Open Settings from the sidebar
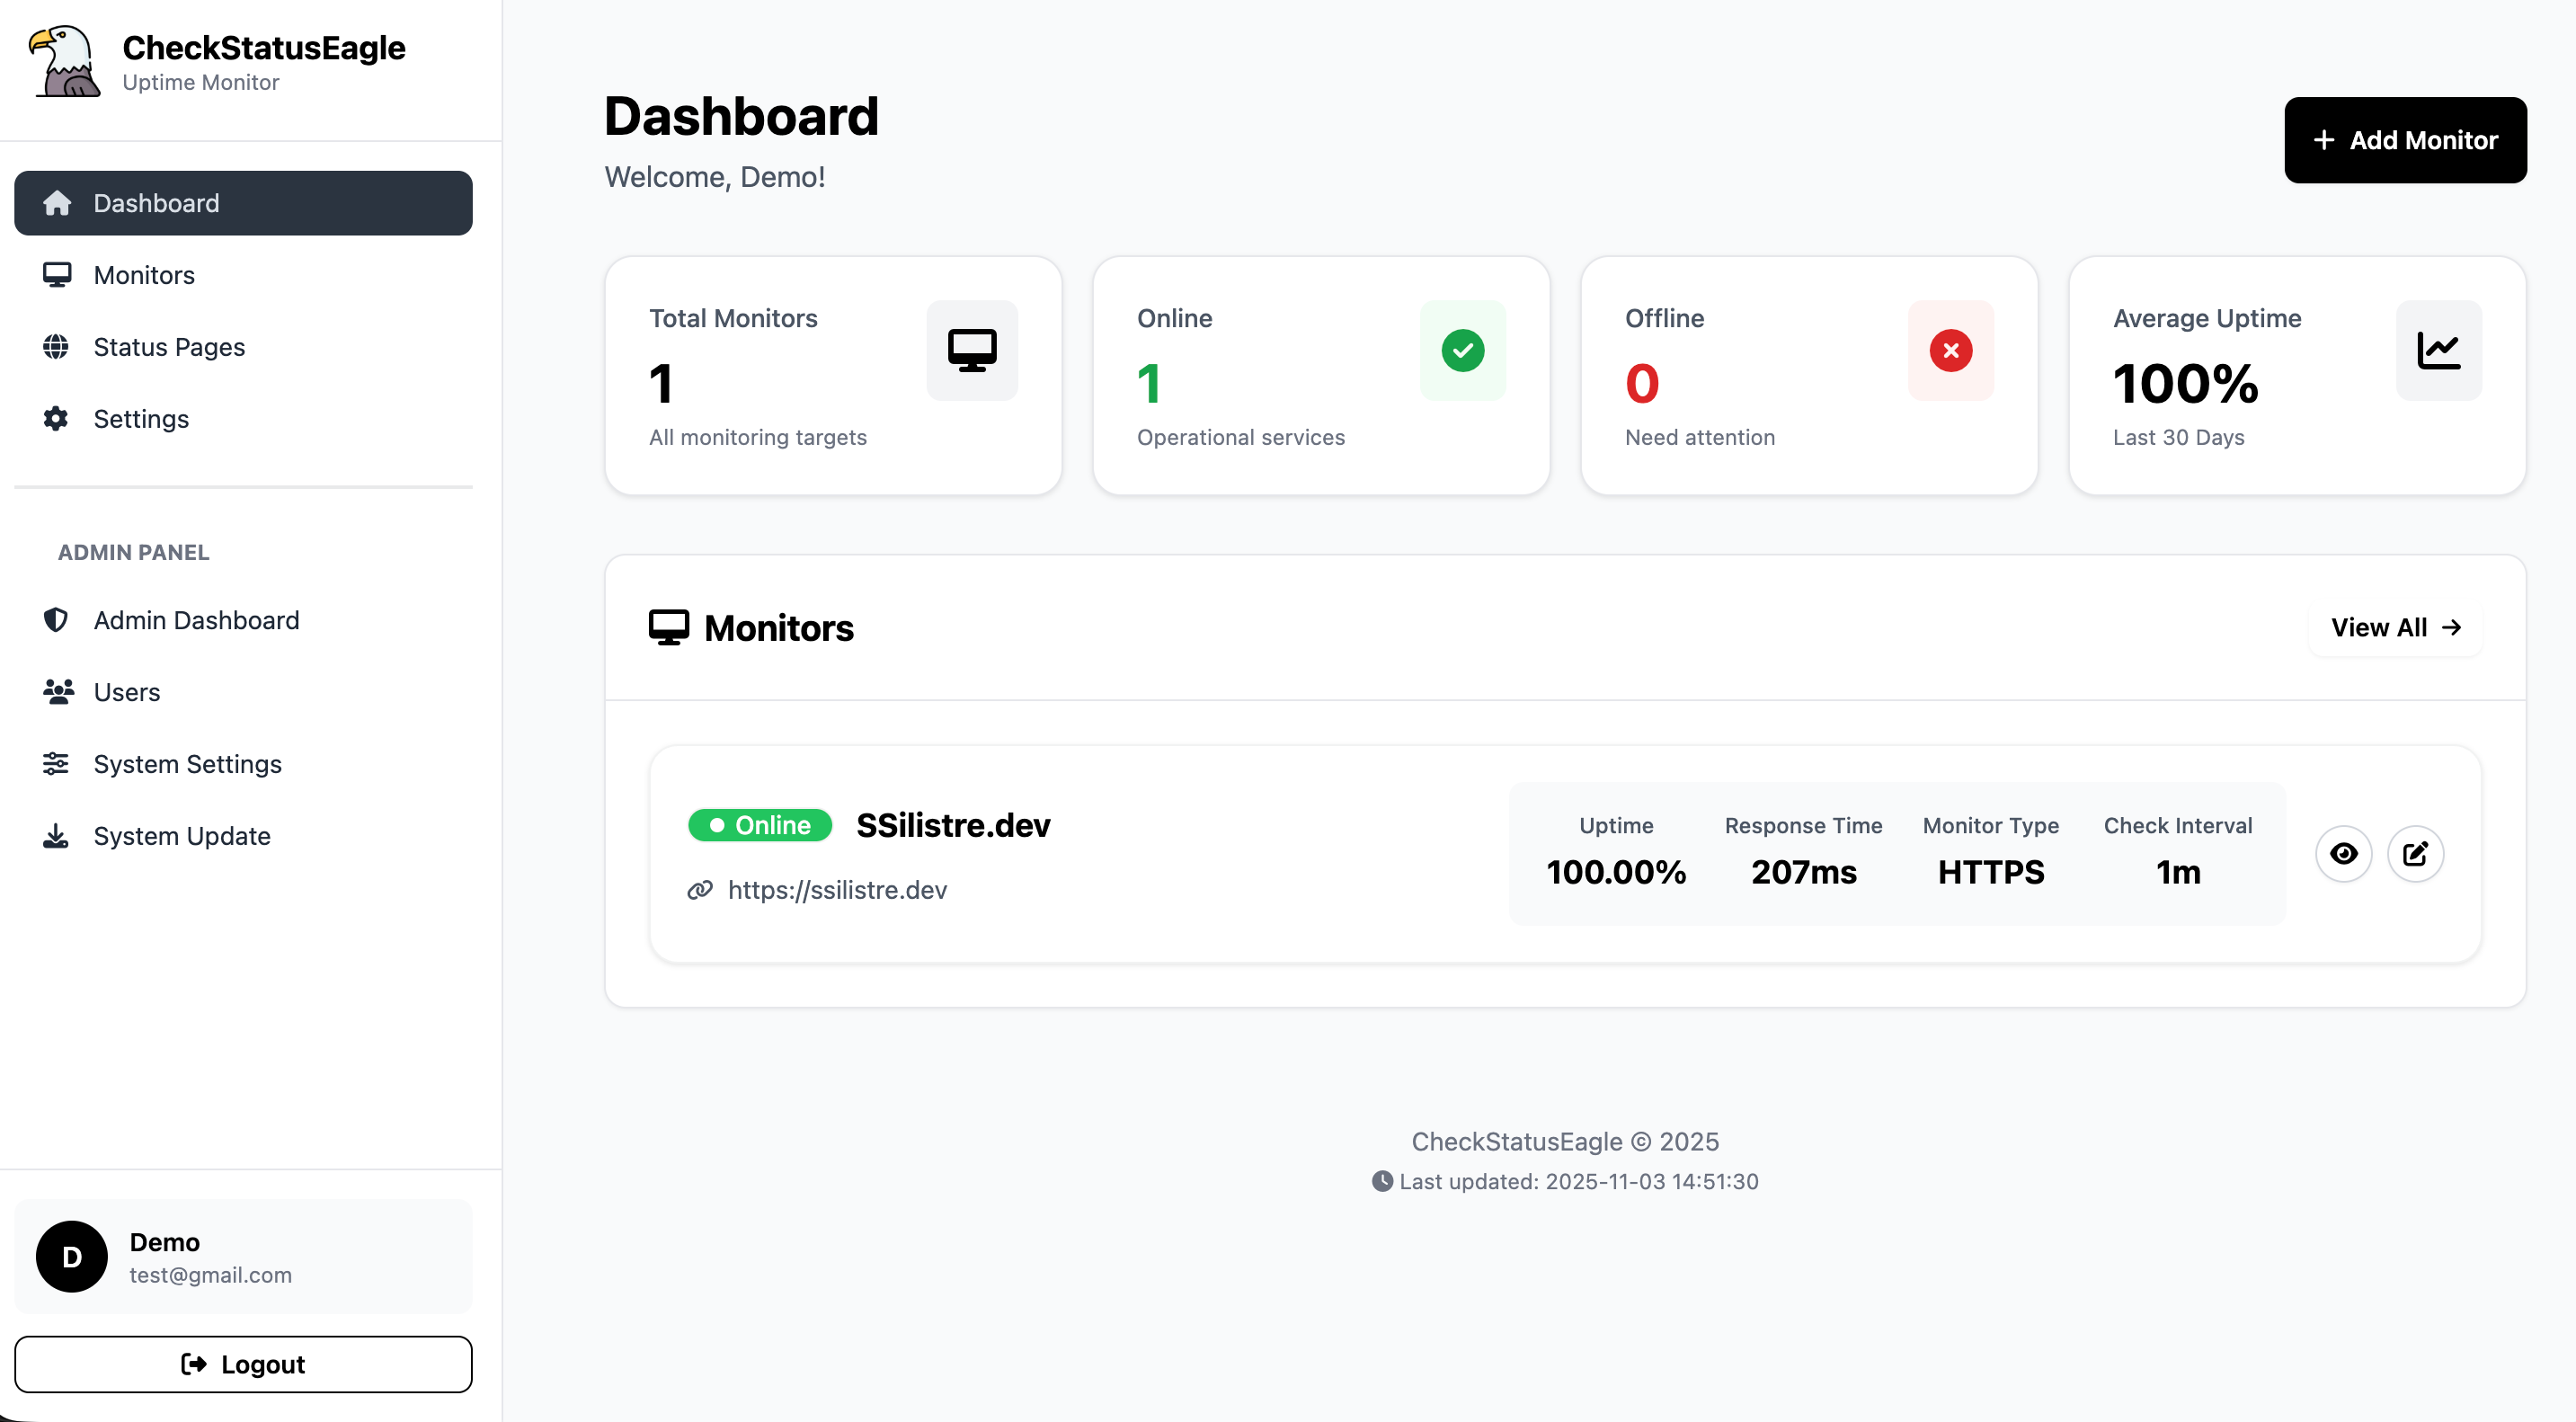The width and height of the screenshot is (2576, 1422). 141,419
